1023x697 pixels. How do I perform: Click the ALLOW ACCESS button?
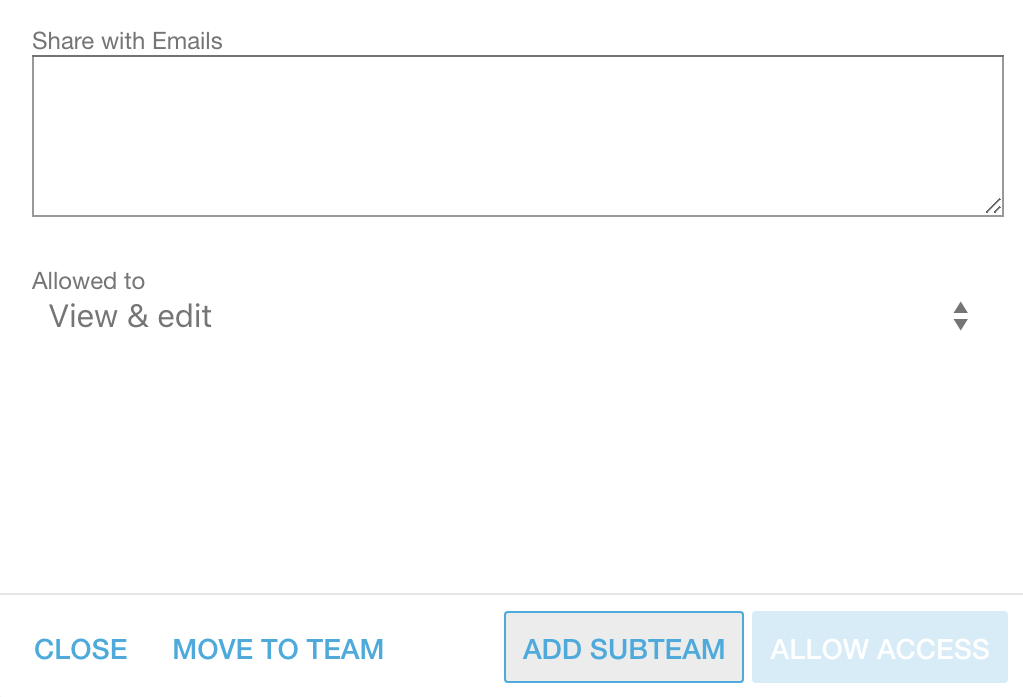point(880,647)
